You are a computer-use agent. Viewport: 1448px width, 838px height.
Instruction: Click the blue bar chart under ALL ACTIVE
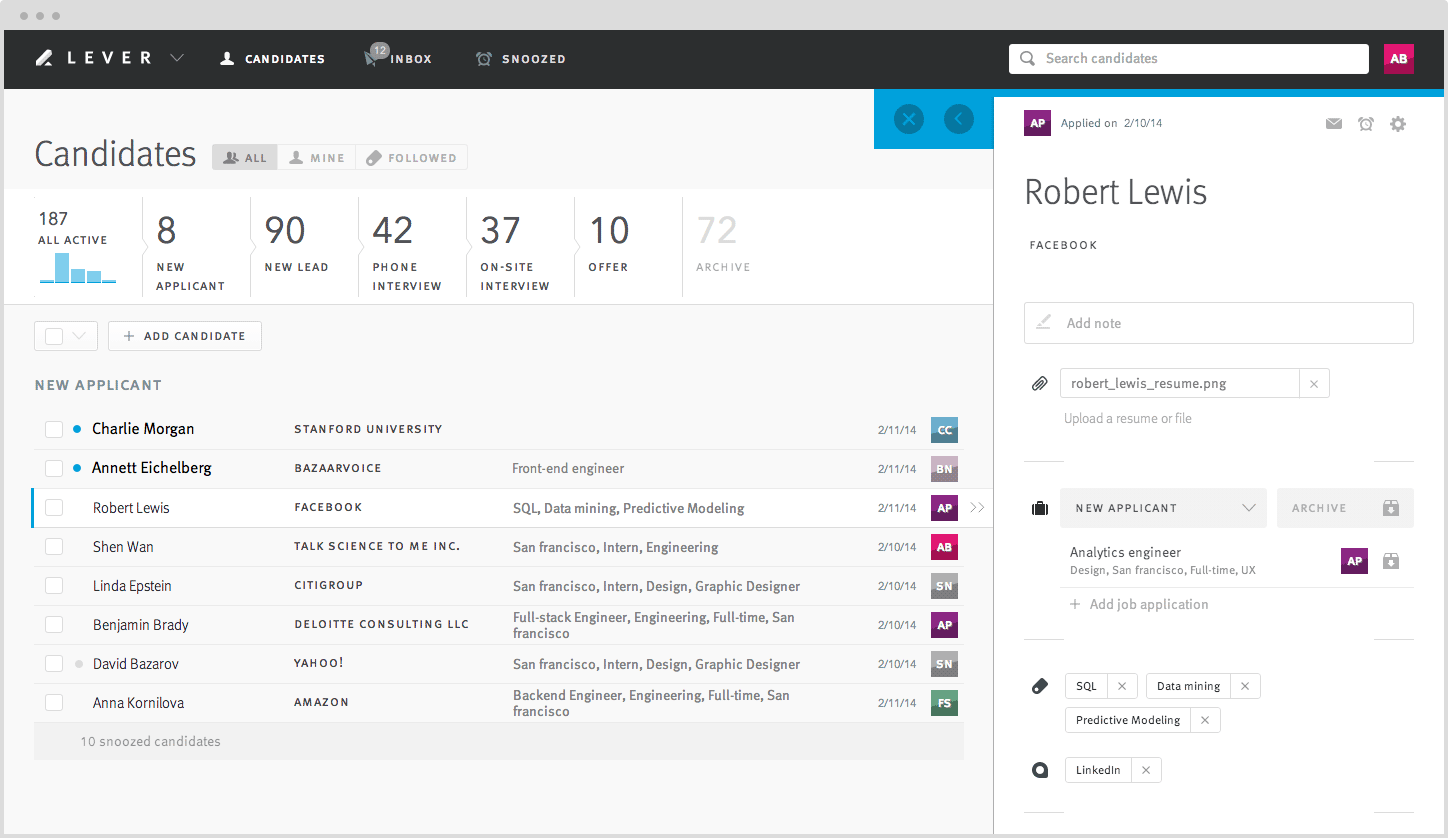click(x=77, y=272)
